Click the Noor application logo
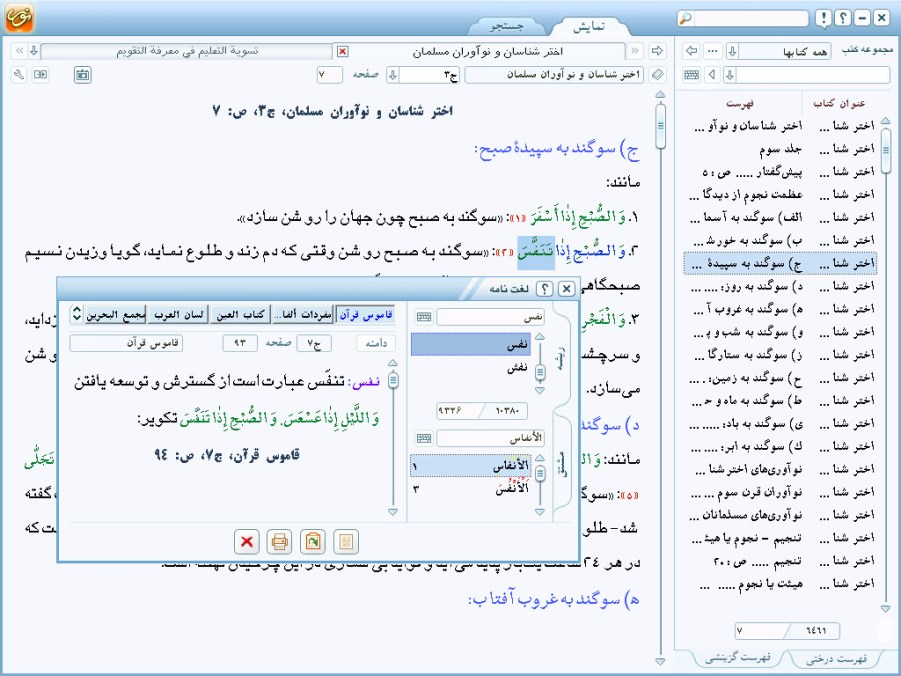The height and width of the screenshot is (676, 901). 19,18
